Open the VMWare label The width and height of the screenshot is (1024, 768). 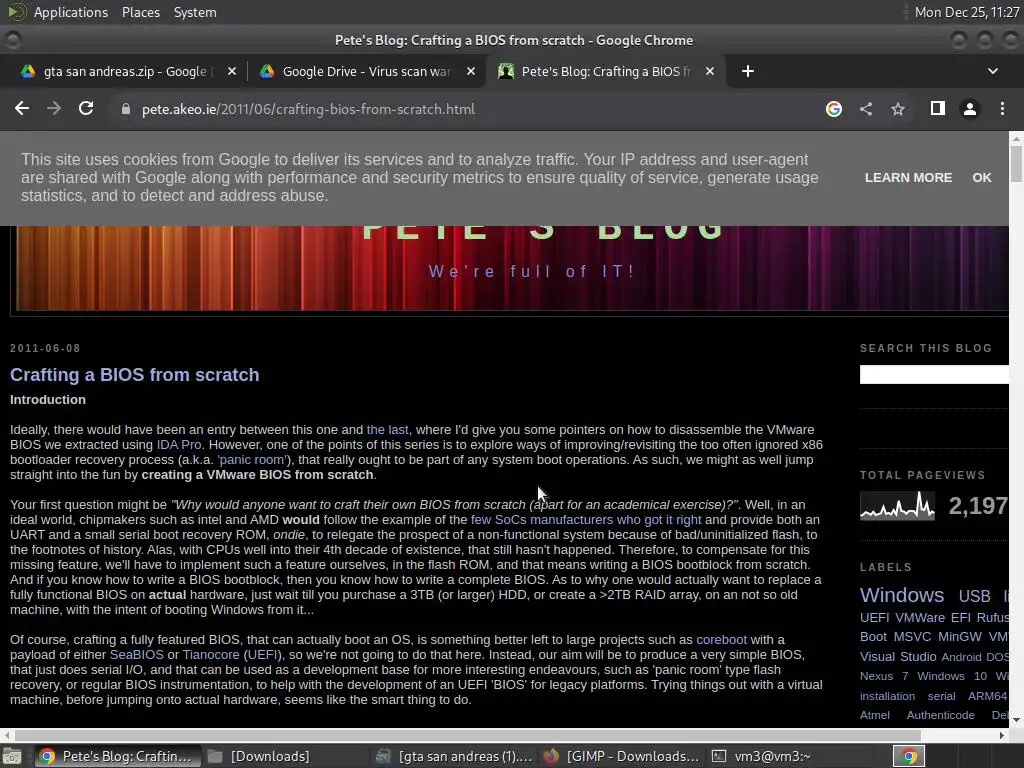(x=920, y=618)
